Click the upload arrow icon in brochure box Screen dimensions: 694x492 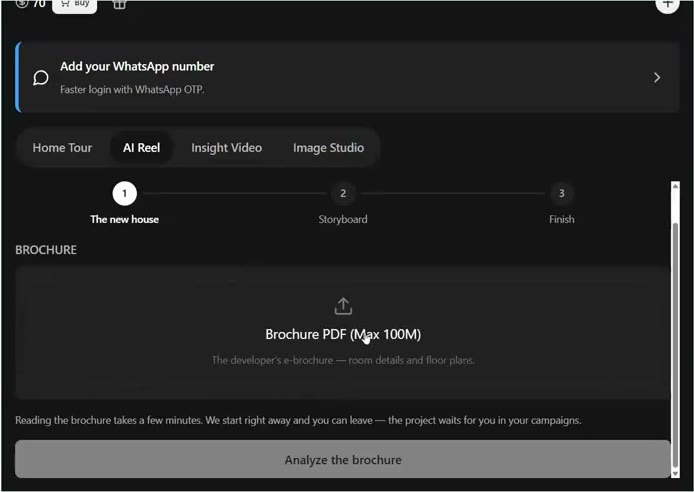(343, 306)
